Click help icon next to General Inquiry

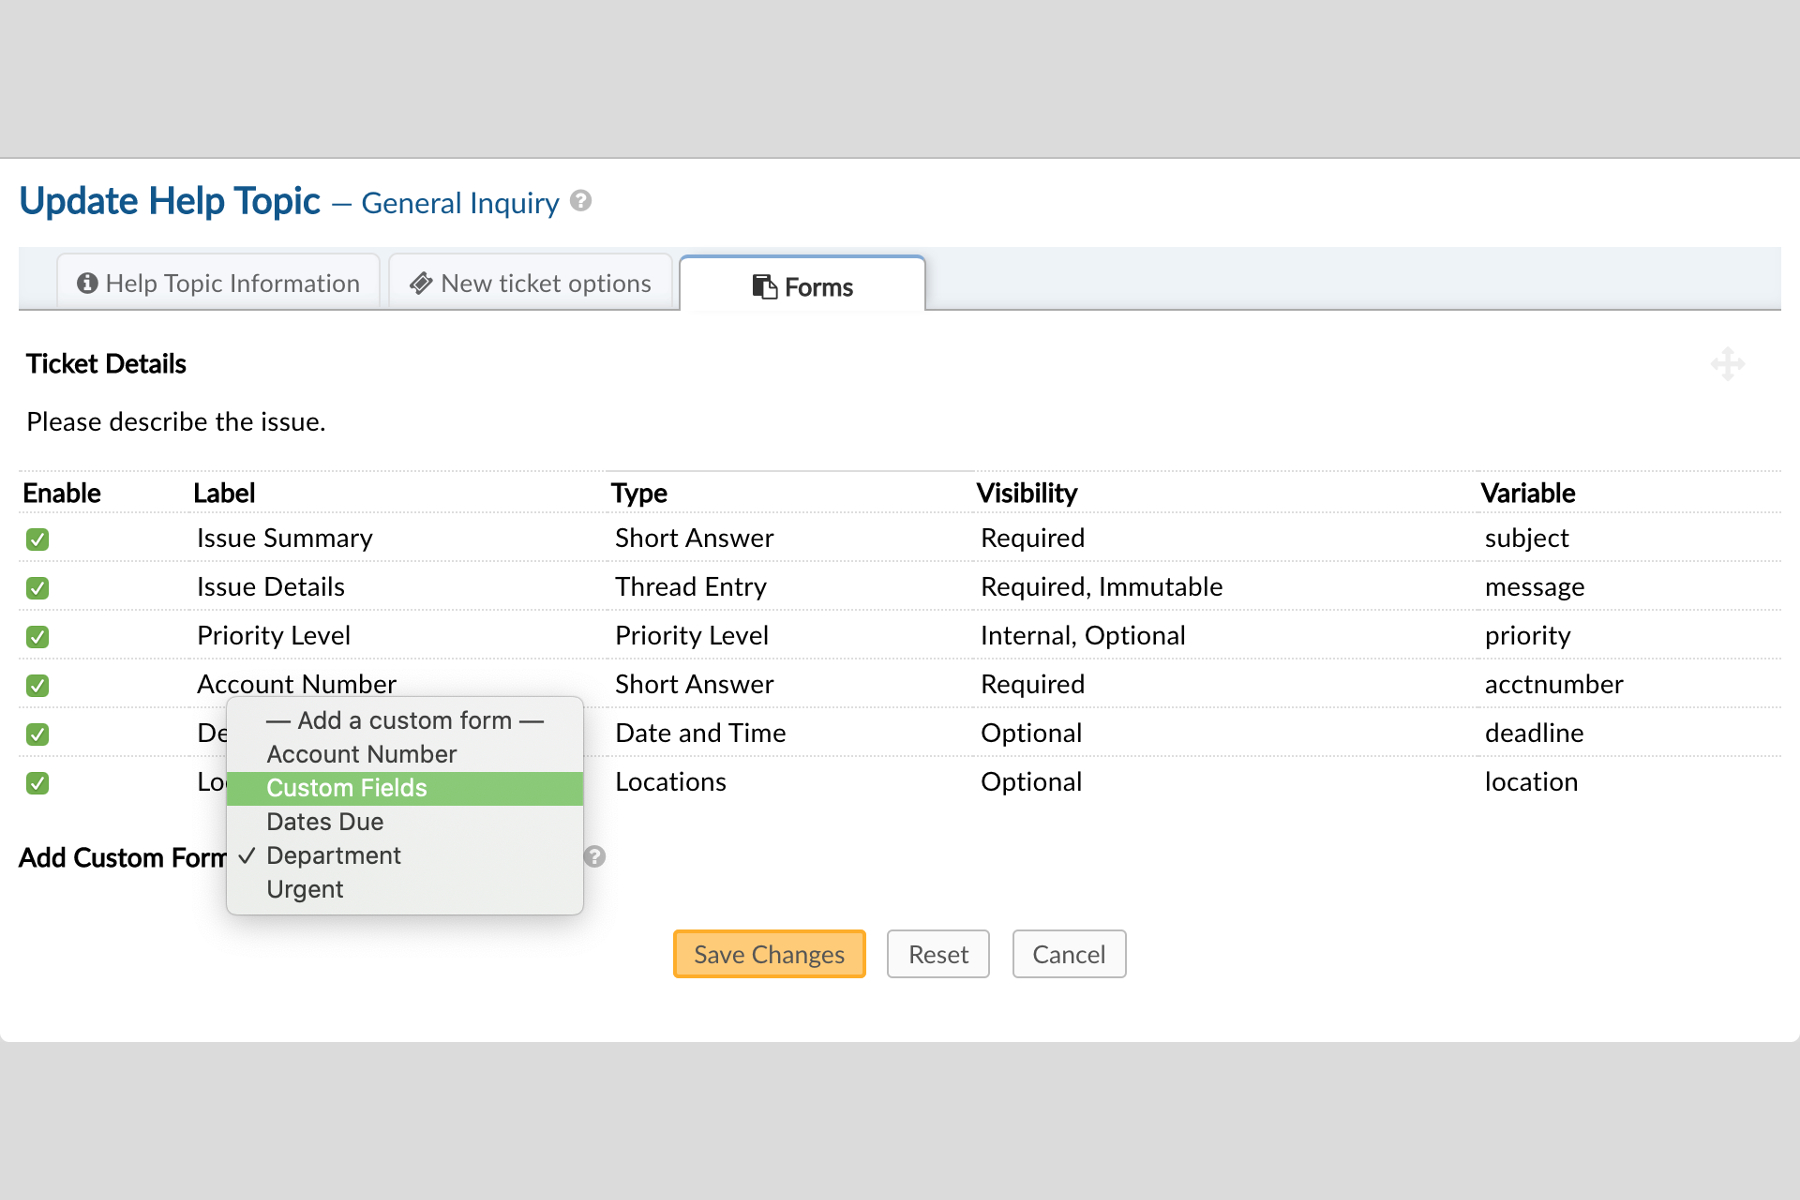(x=581, y=201)
